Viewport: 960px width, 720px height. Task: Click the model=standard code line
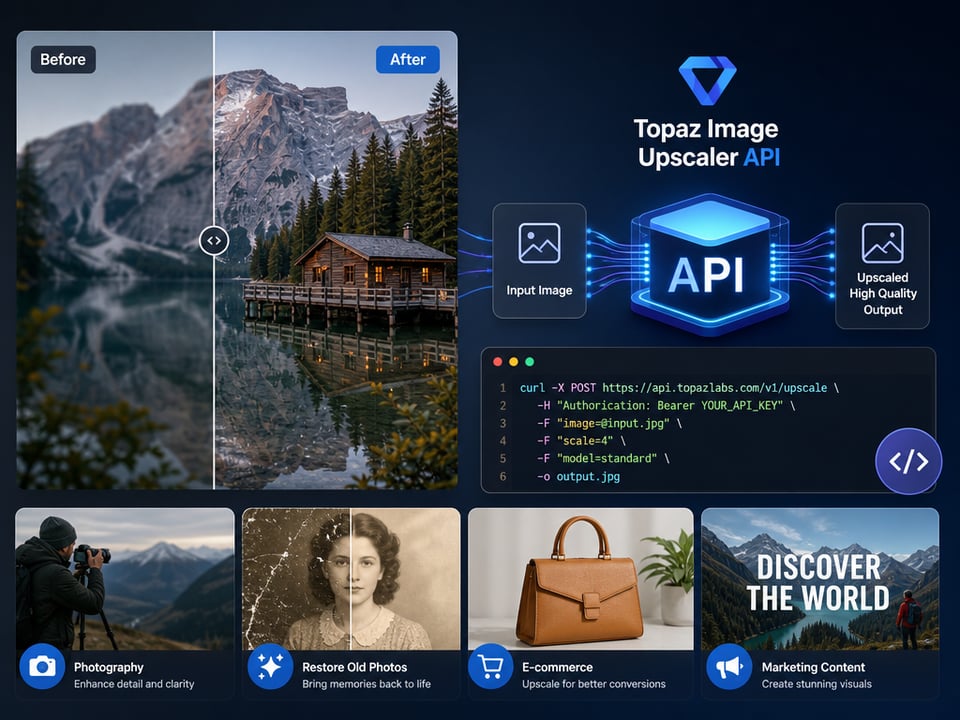(x=603, y=459)
